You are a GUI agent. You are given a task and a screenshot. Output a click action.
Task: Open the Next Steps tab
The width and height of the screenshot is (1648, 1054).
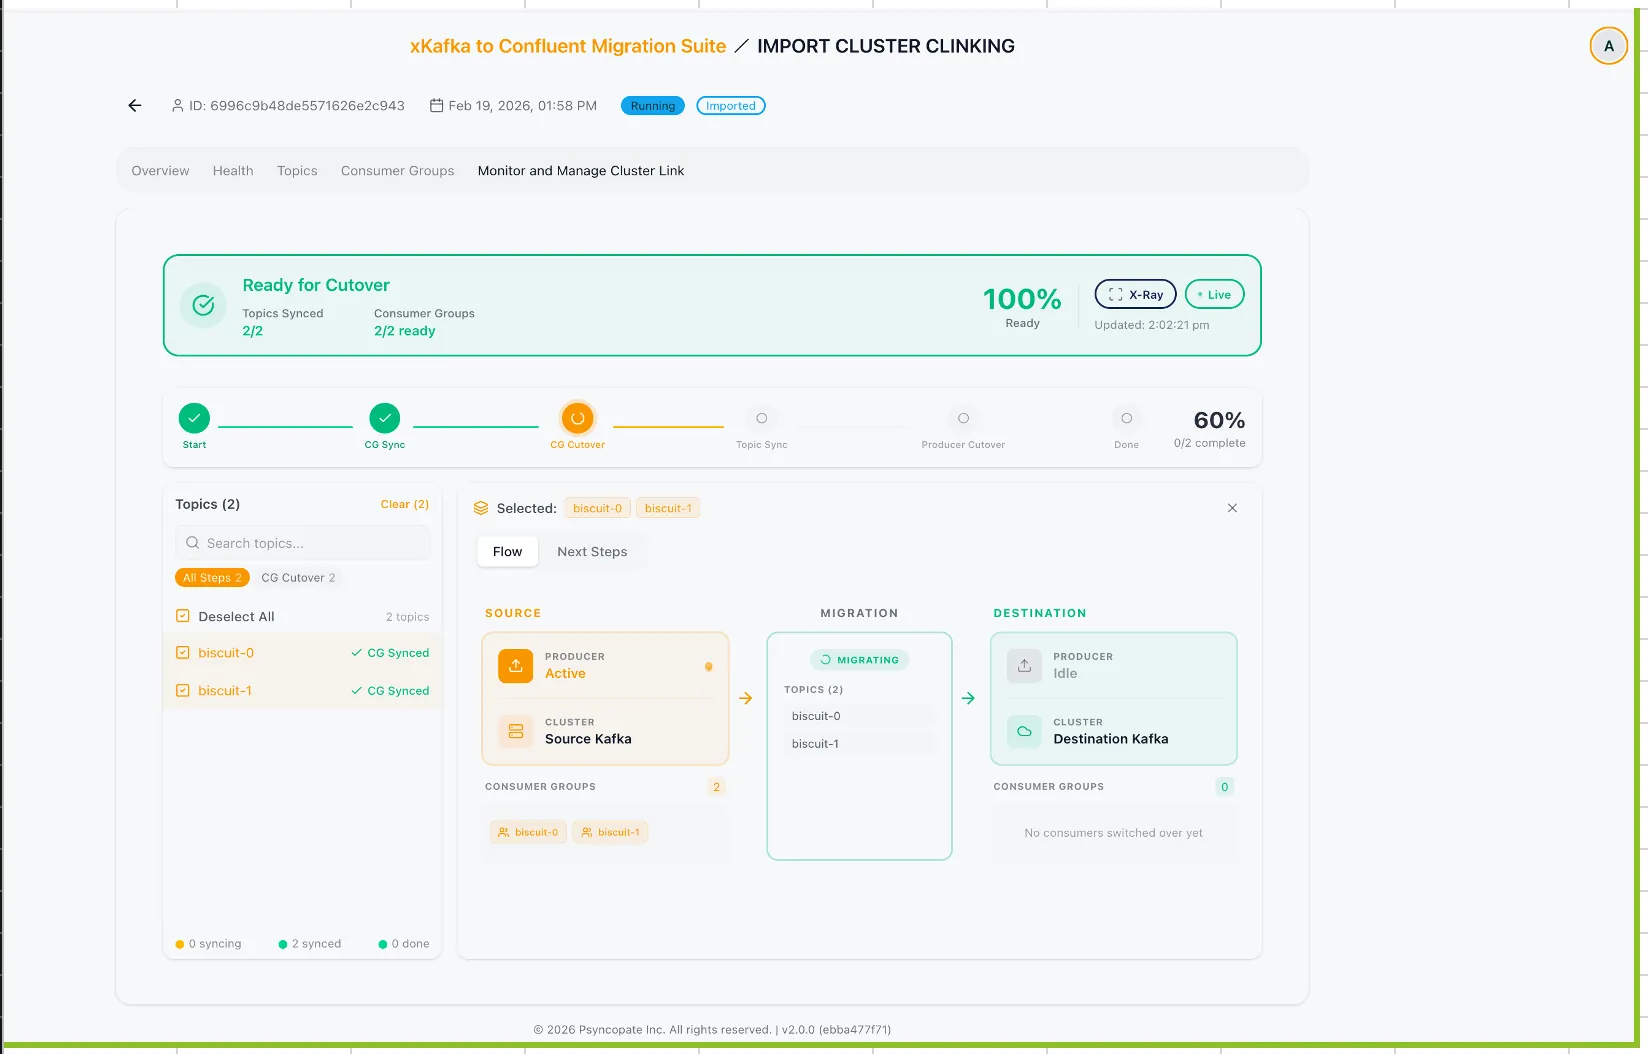[592, 551]
